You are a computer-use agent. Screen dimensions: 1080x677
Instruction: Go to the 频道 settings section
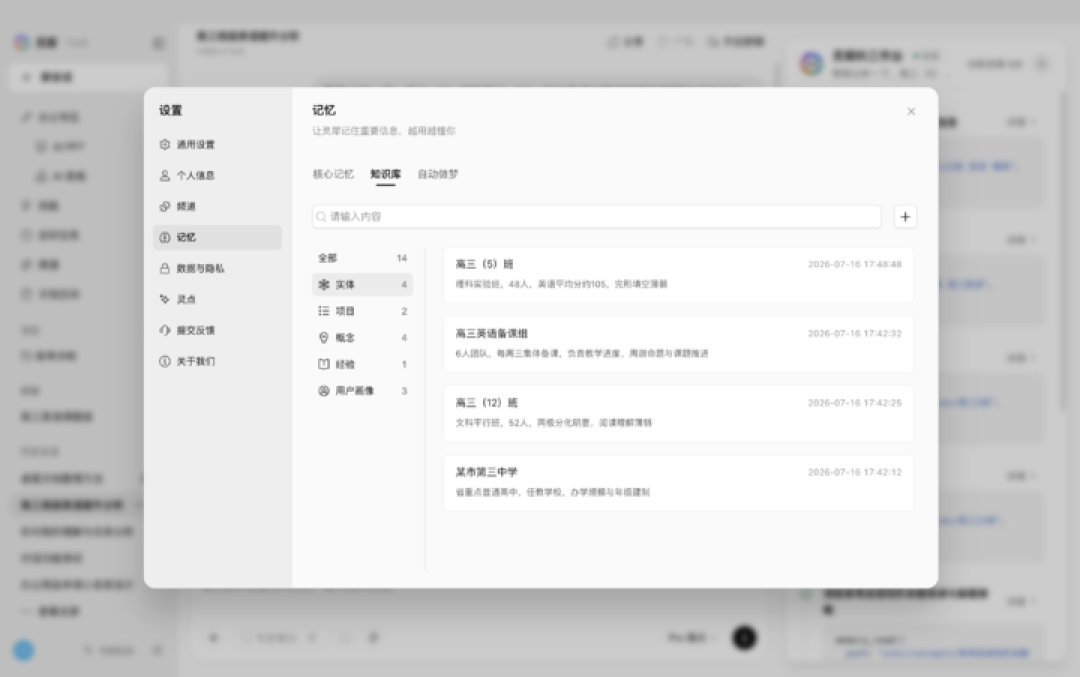(x=217, y=207)
